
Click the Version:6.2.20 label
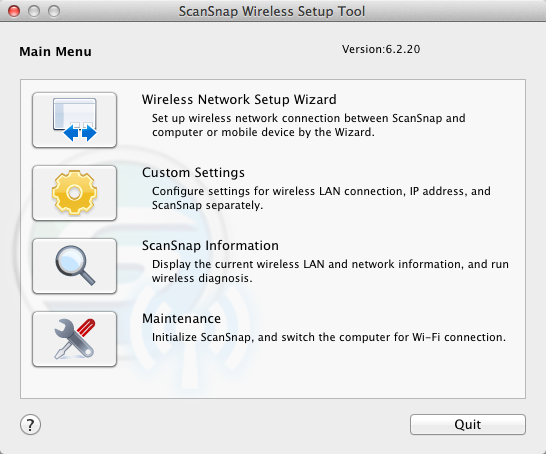(x=381, y=49)
